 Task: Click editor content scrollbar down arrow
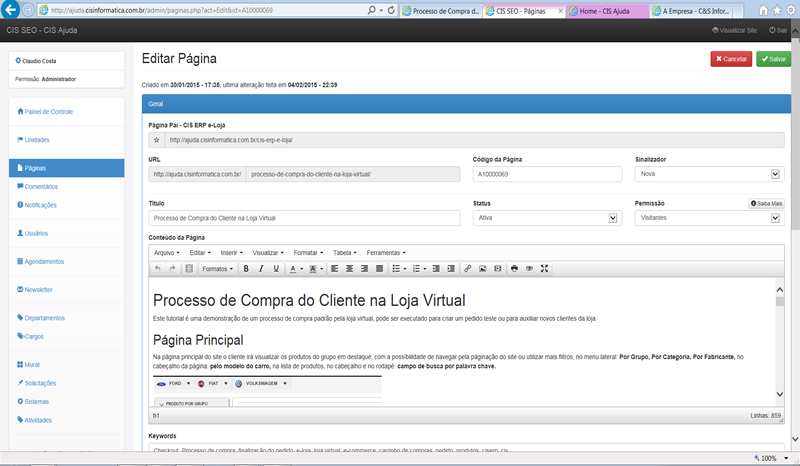780,394
